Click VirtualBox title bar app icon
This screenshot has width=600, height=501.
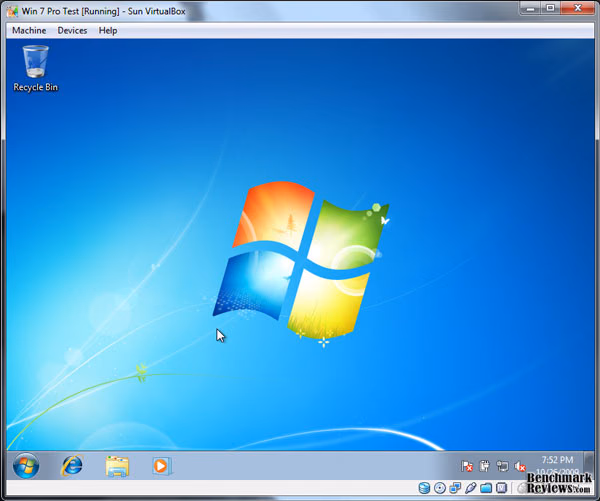13,11
